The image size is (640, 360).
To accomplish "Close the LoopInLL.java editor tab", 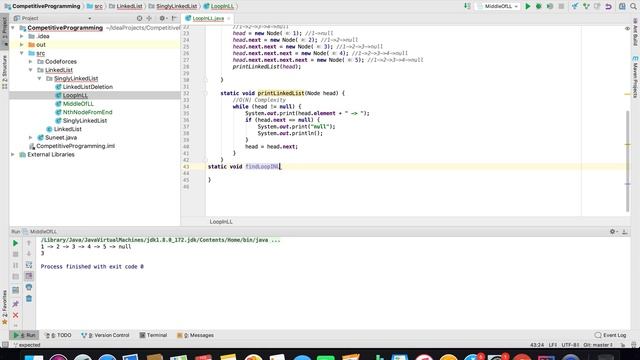I will (229, 18).
